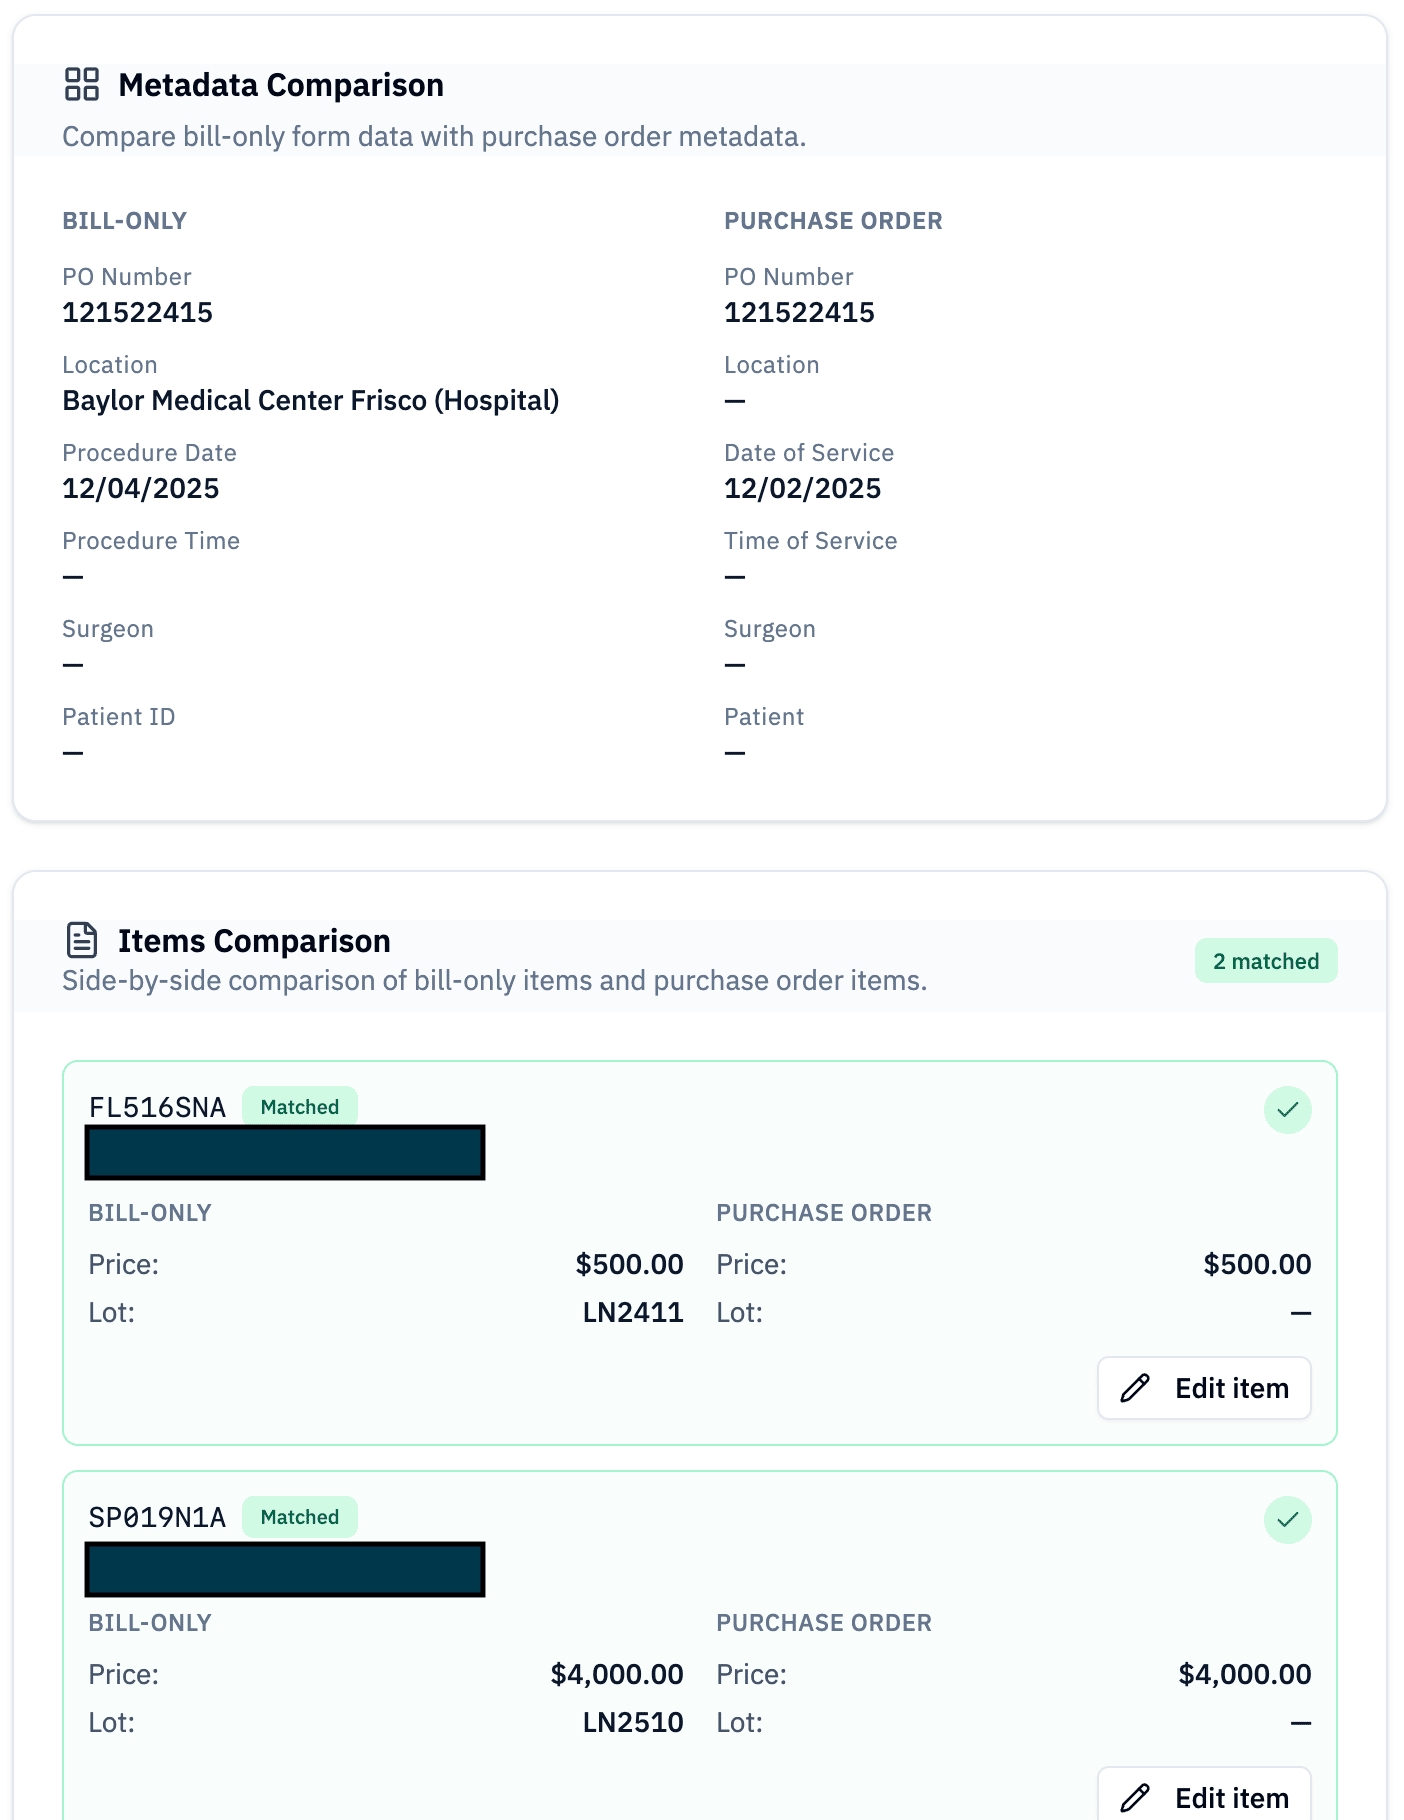Image resolution: width=1404 pixels, height=1820 pixels.
Task: Click the Procedure Date 12/04/2025 value
Action: 141,489
